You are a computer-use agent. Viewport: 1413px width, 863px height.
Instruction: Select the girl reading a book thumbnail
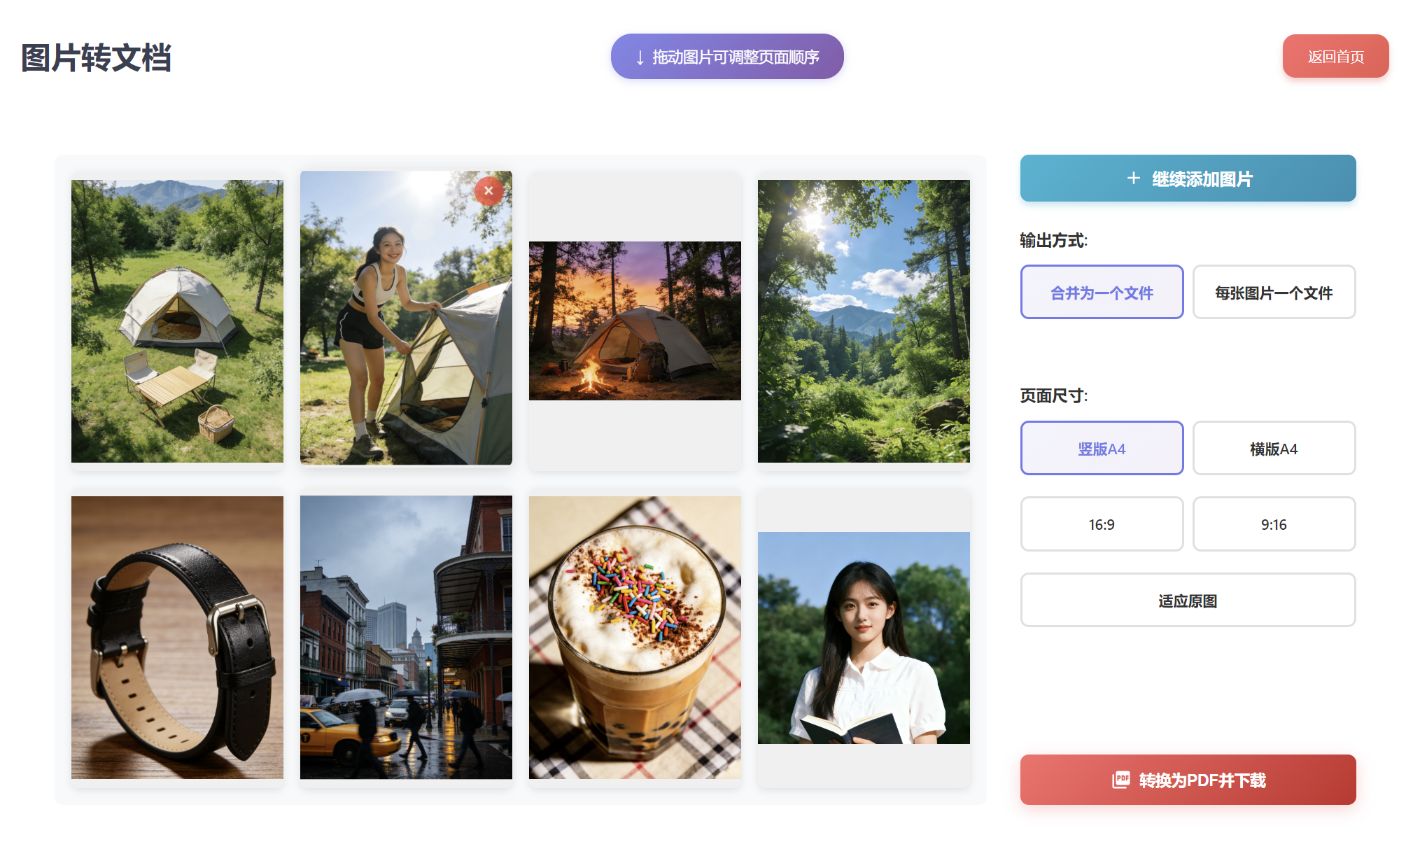[863, 637]
